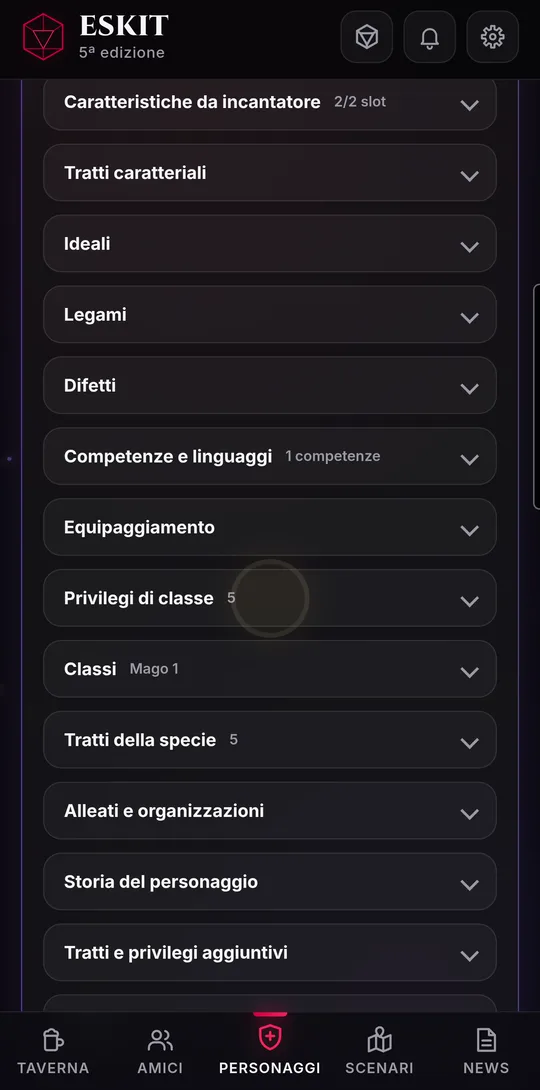Select Personaggi shield icon
The width and height of the screenshot is (540, 1090).
(270, 1039)
